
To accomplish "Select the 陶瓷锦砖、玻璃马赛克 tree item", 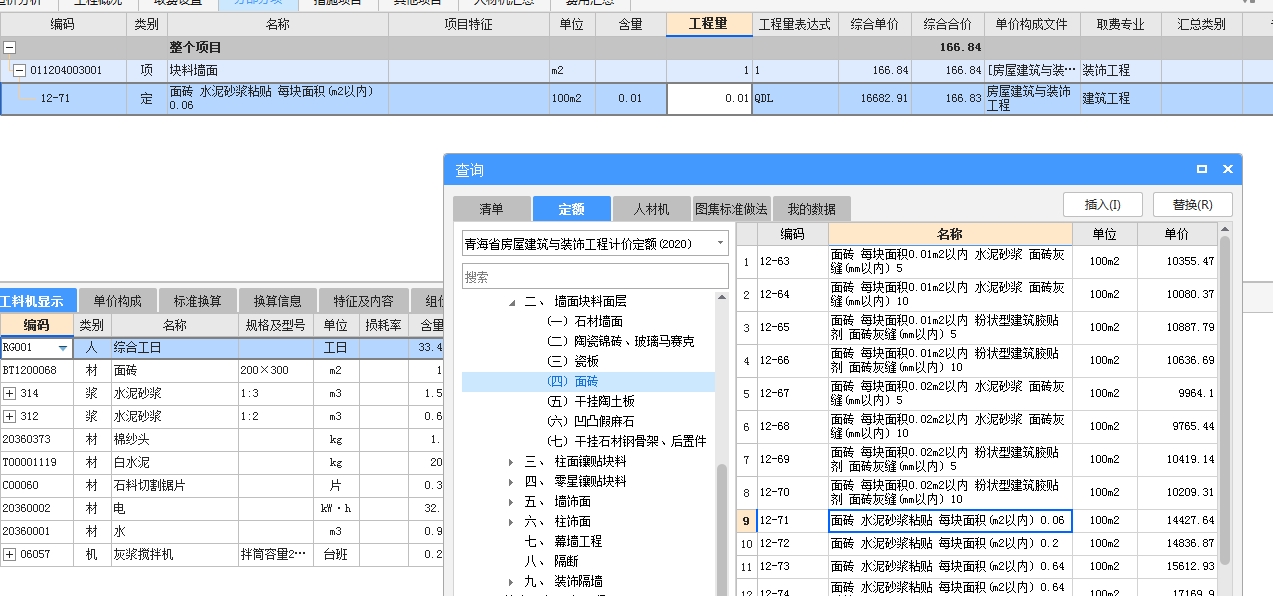I will click(620, 342).
